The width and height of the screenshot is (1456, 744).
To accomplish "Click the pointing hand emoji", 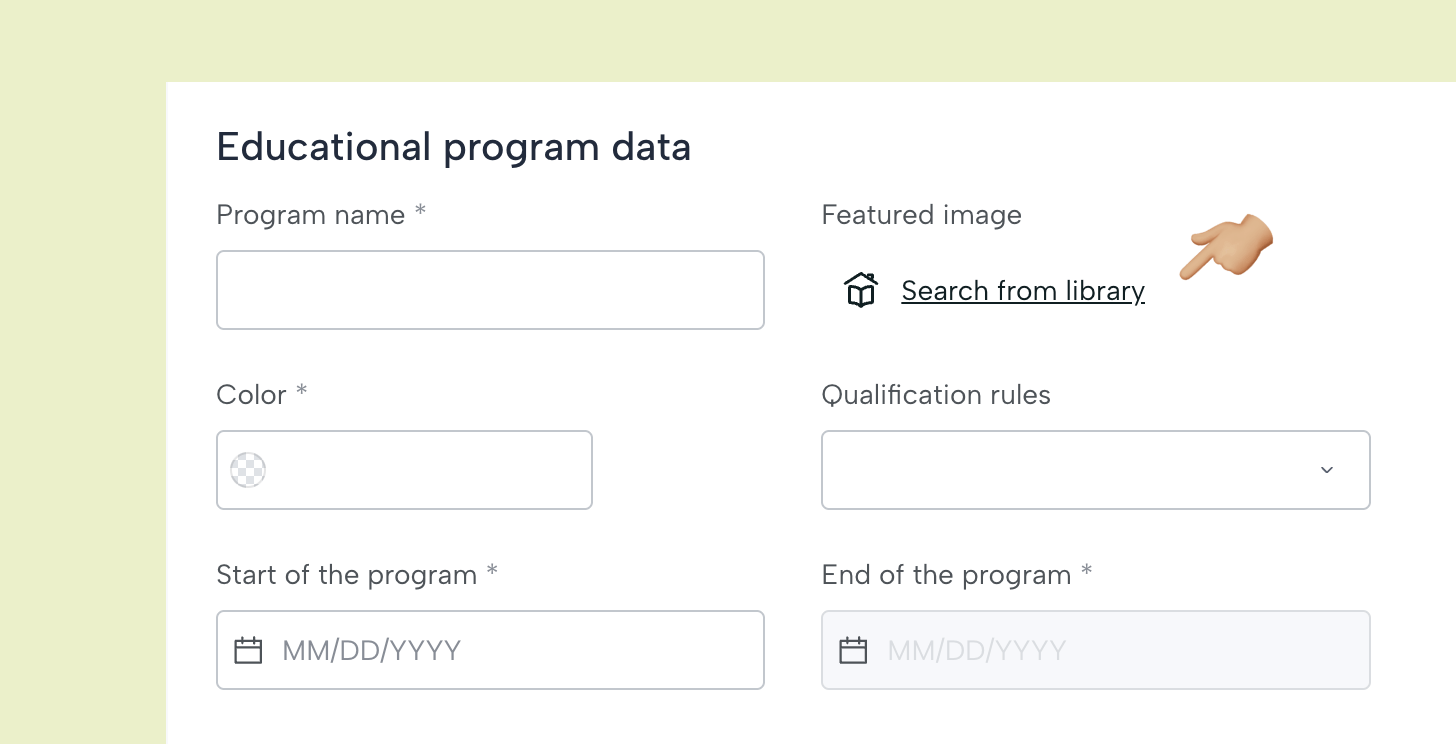I will [1226, 246].
